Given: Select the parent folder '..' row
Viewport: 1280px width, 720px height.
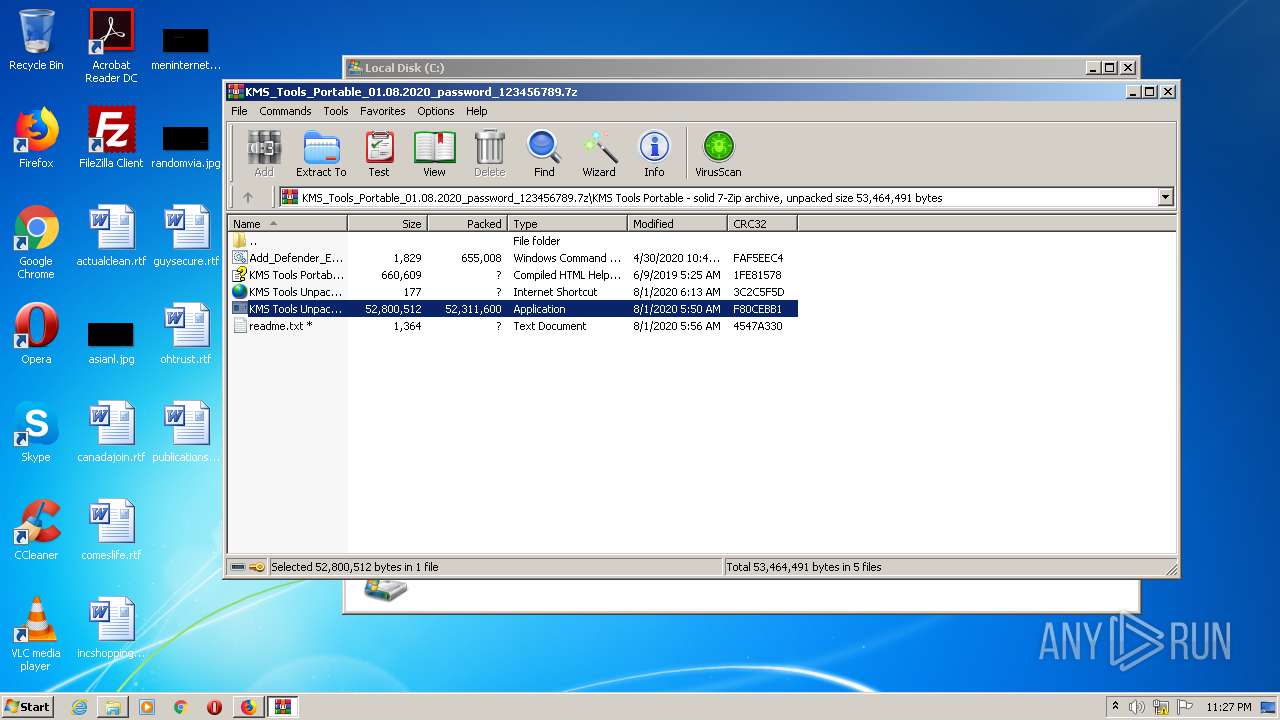Looking at the screenshot, I should 513,241.
